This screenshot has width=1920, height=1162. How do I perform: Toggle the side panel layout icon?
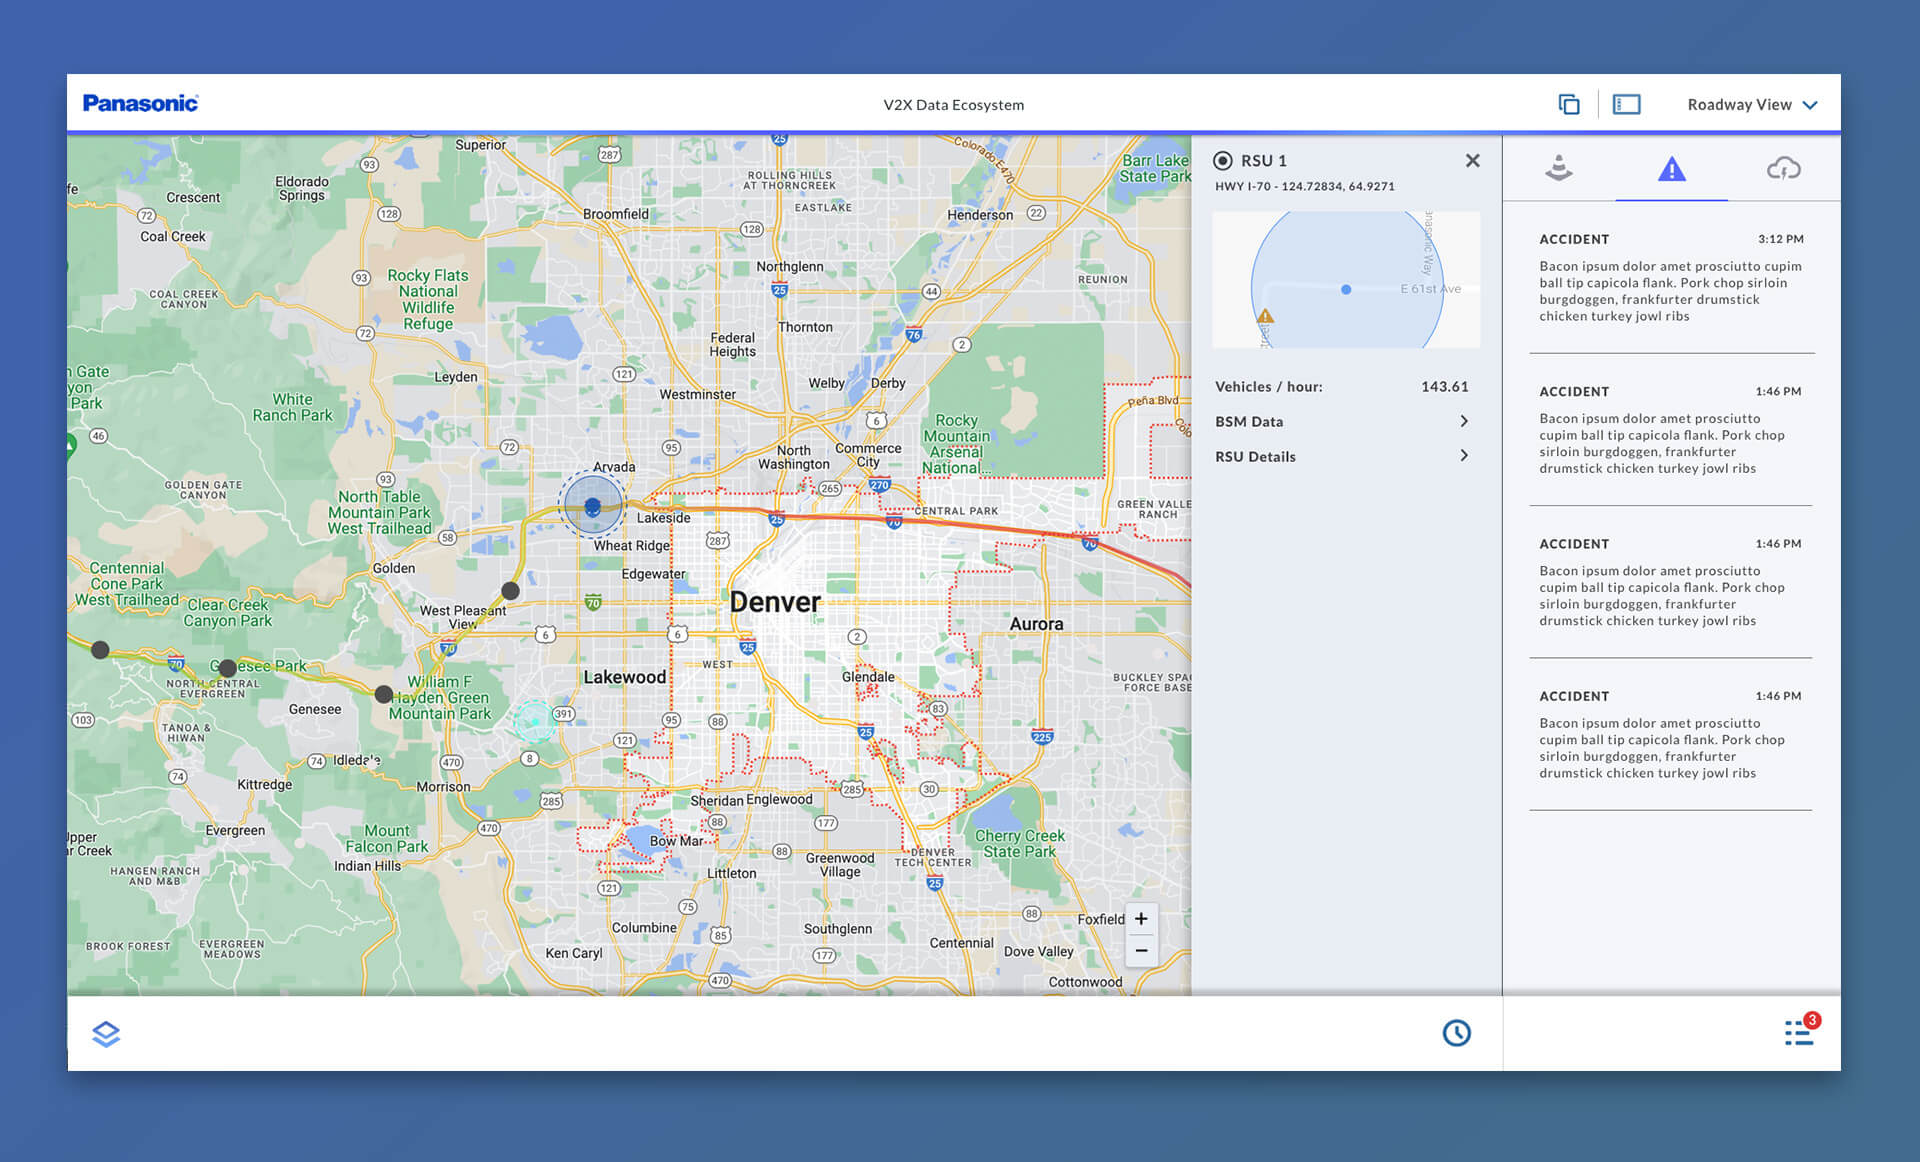[x=1626, y=104]
